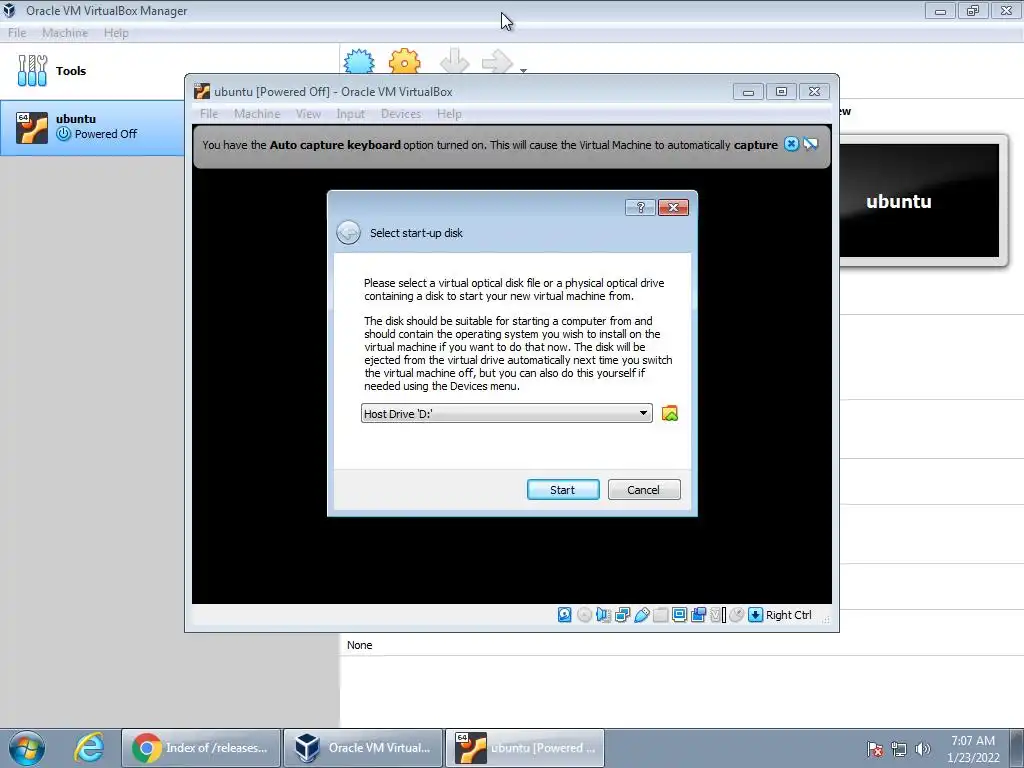Screen dimensions: 1024x768
Task: Open the Host Drive 'D:' dropdown
Action: (506, 413)
